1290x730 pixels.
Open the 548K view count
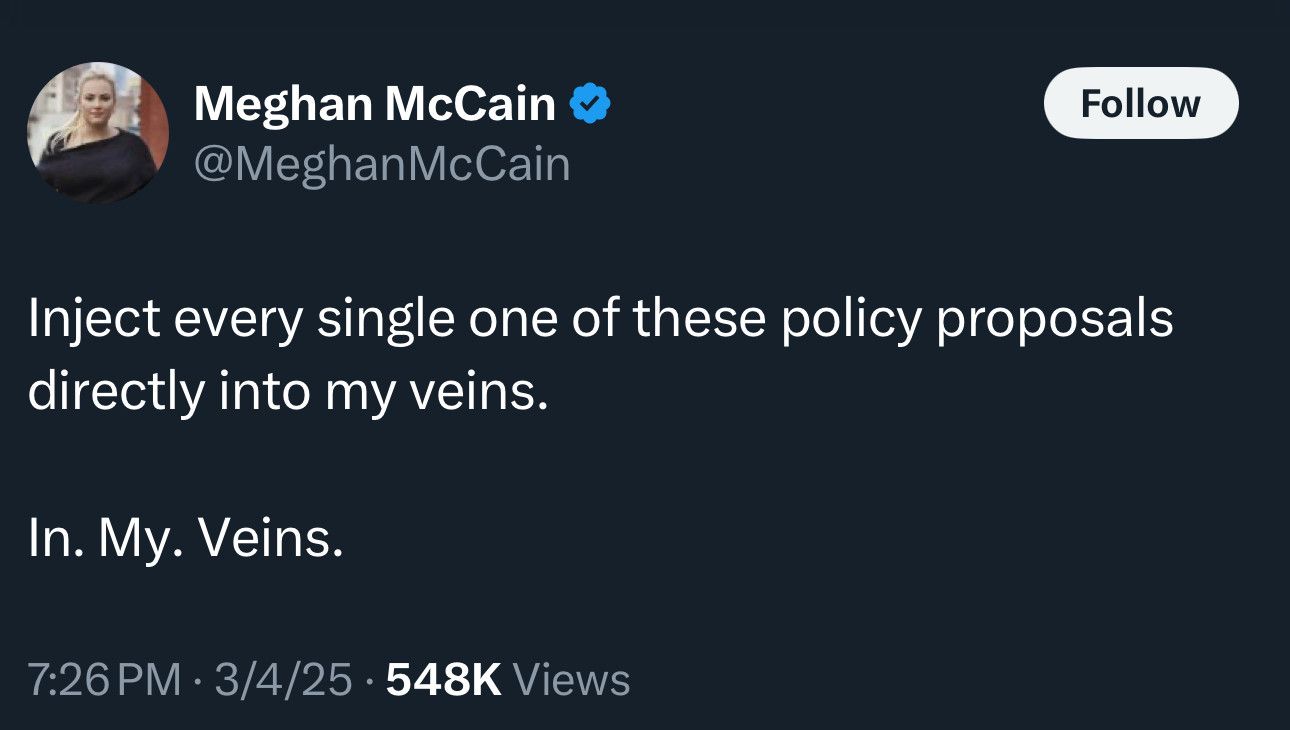[x=443, y=680]
